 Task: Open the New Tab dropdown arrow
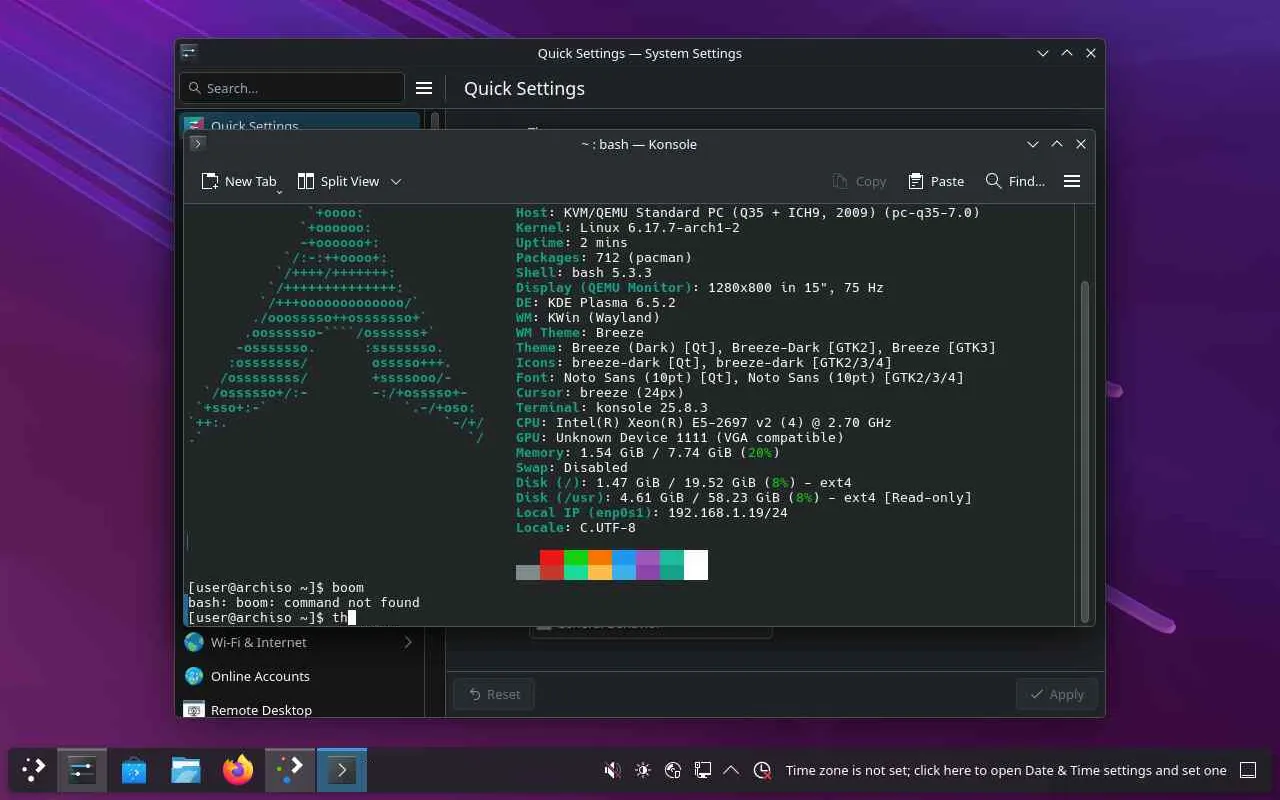279,190
